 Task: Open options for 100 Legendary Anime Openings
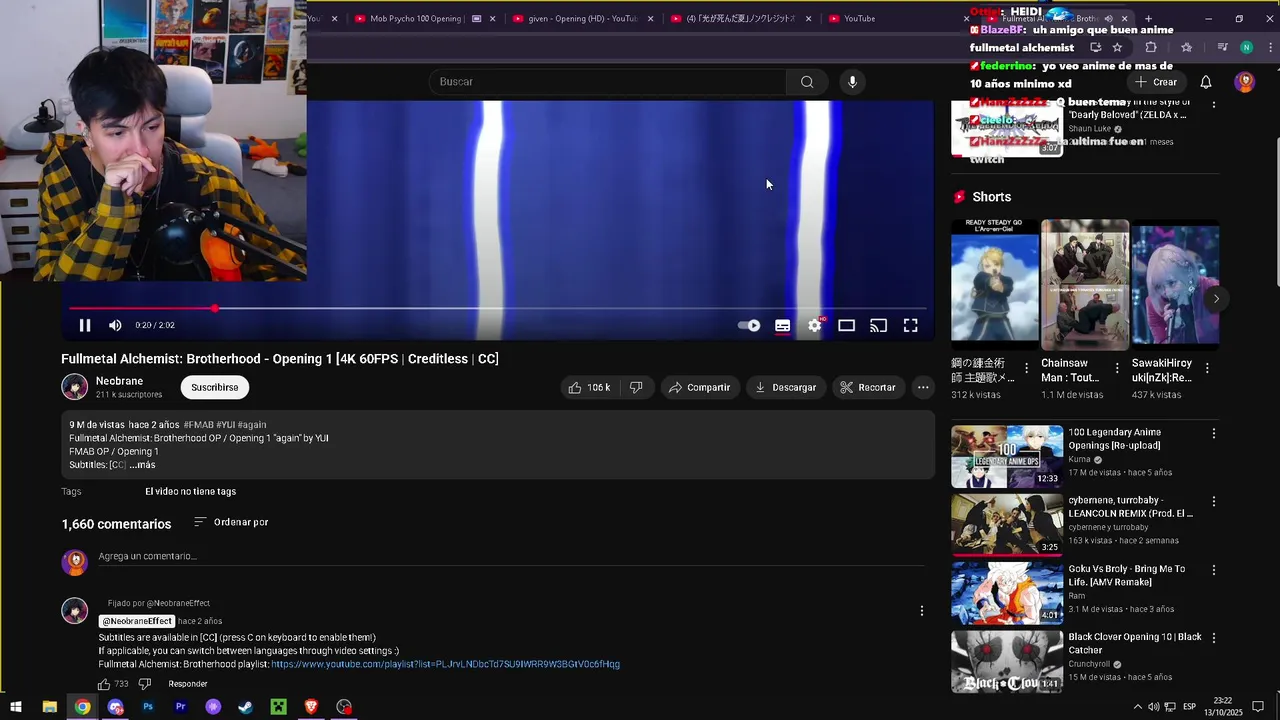1214,434
